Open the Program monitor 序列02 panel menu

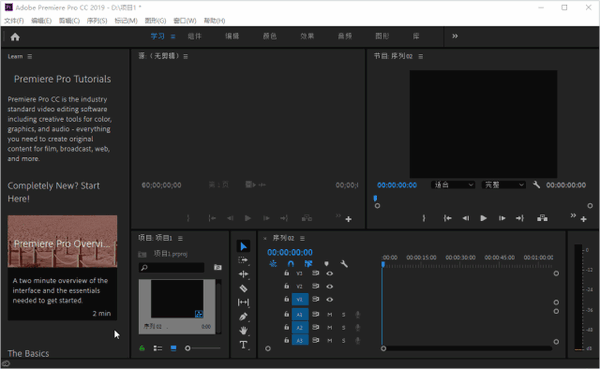click(x=421, y=56)
